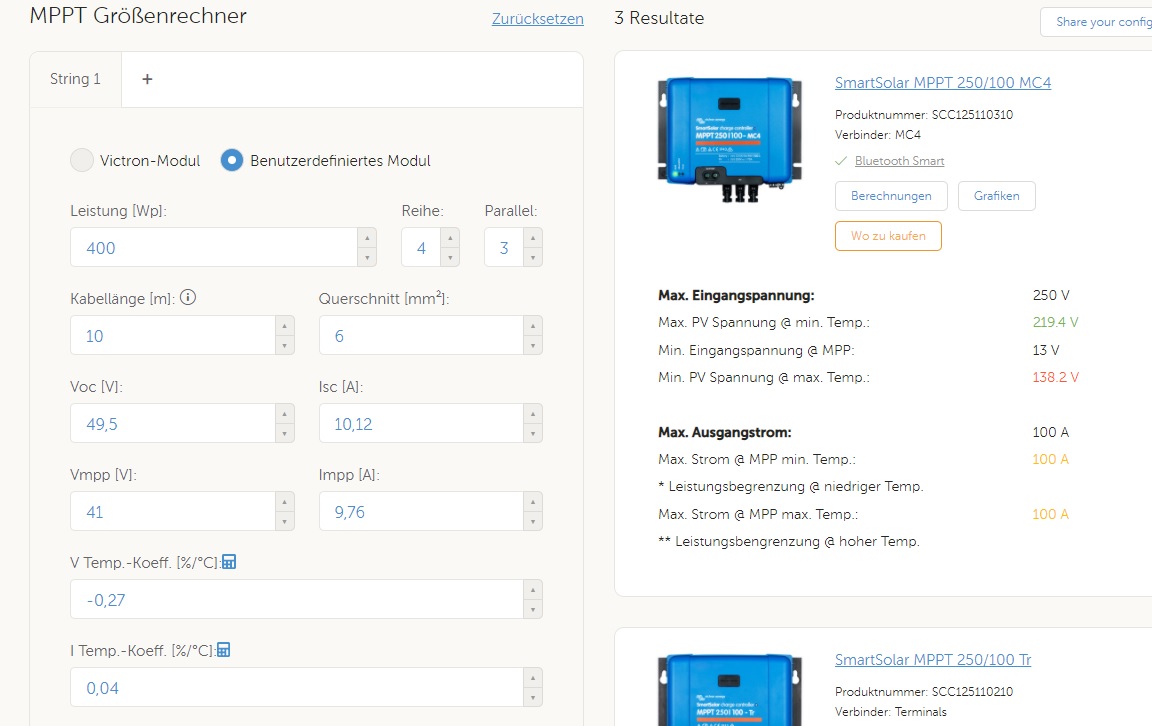This screenshot has width=1152, height=726.
Task: Click the Berechnungen button
Action: 891,196
